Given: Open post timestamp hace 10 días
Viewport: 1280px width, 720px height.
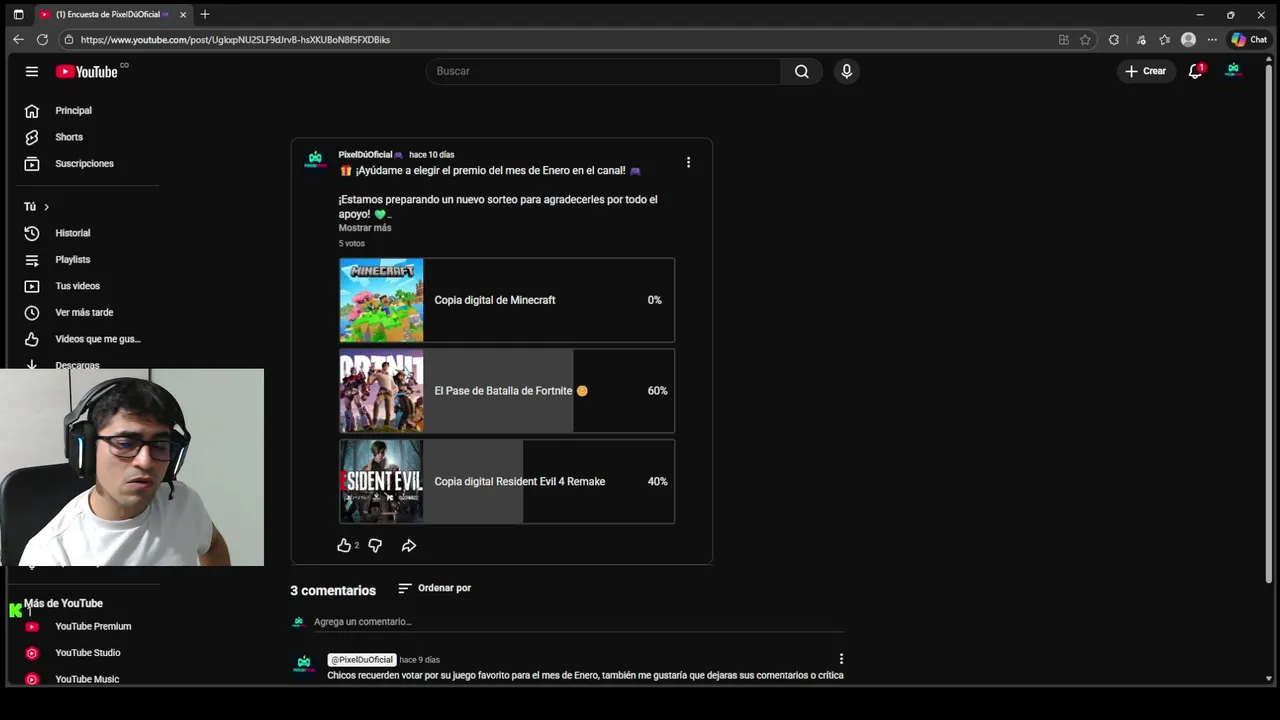Looking at the screenshot, I should pyautogui.click(x=431, y=155).
